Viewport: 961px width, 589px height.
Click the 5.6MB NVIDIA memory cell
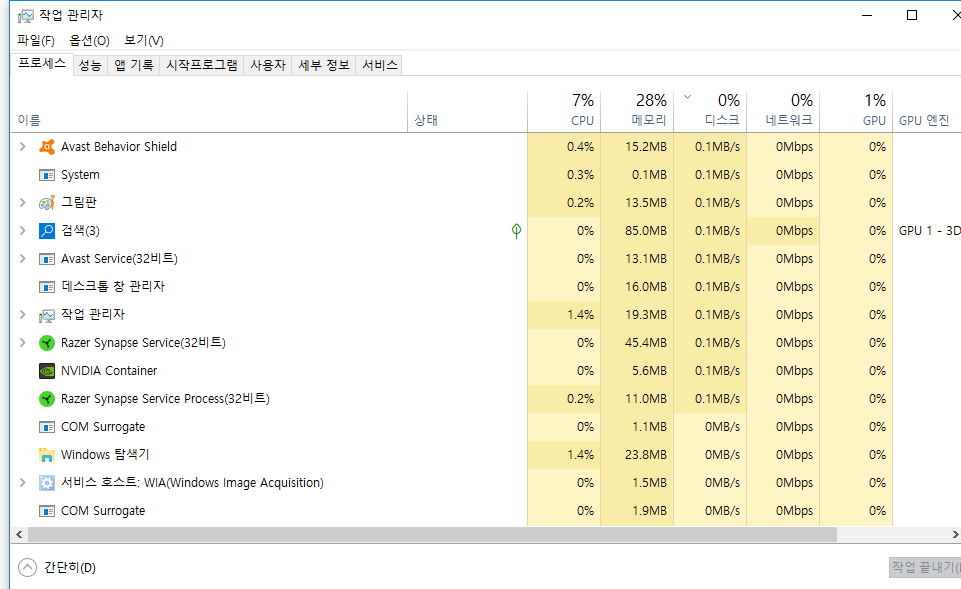pyautogui.click(x=637, y=371)
